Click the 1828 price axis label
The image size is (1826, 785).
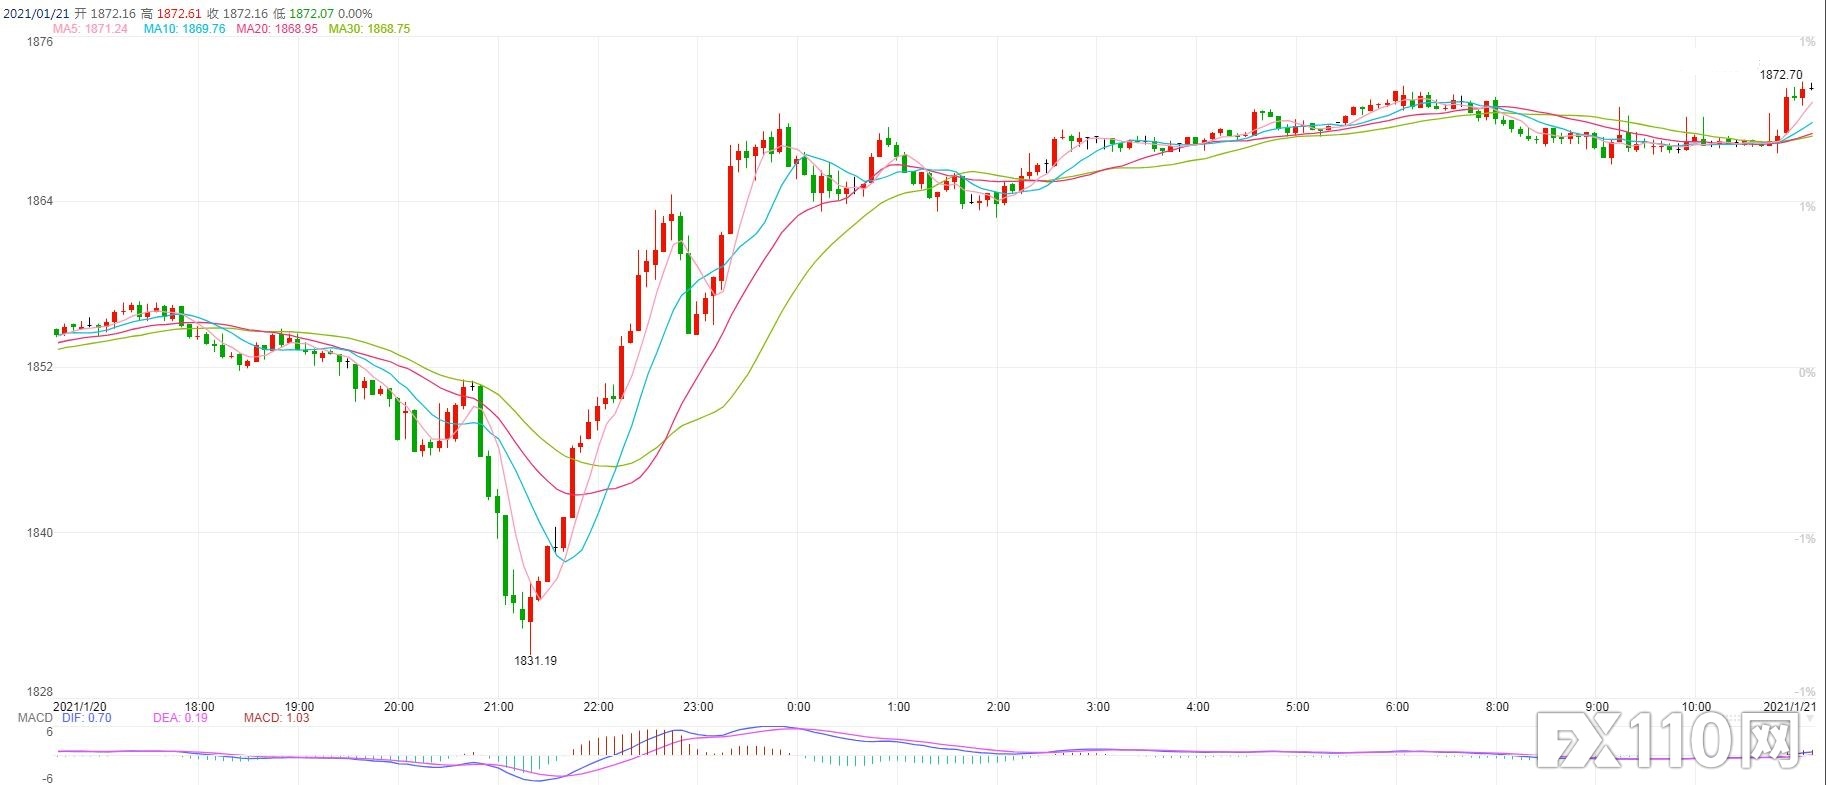(x=41, y=692)
